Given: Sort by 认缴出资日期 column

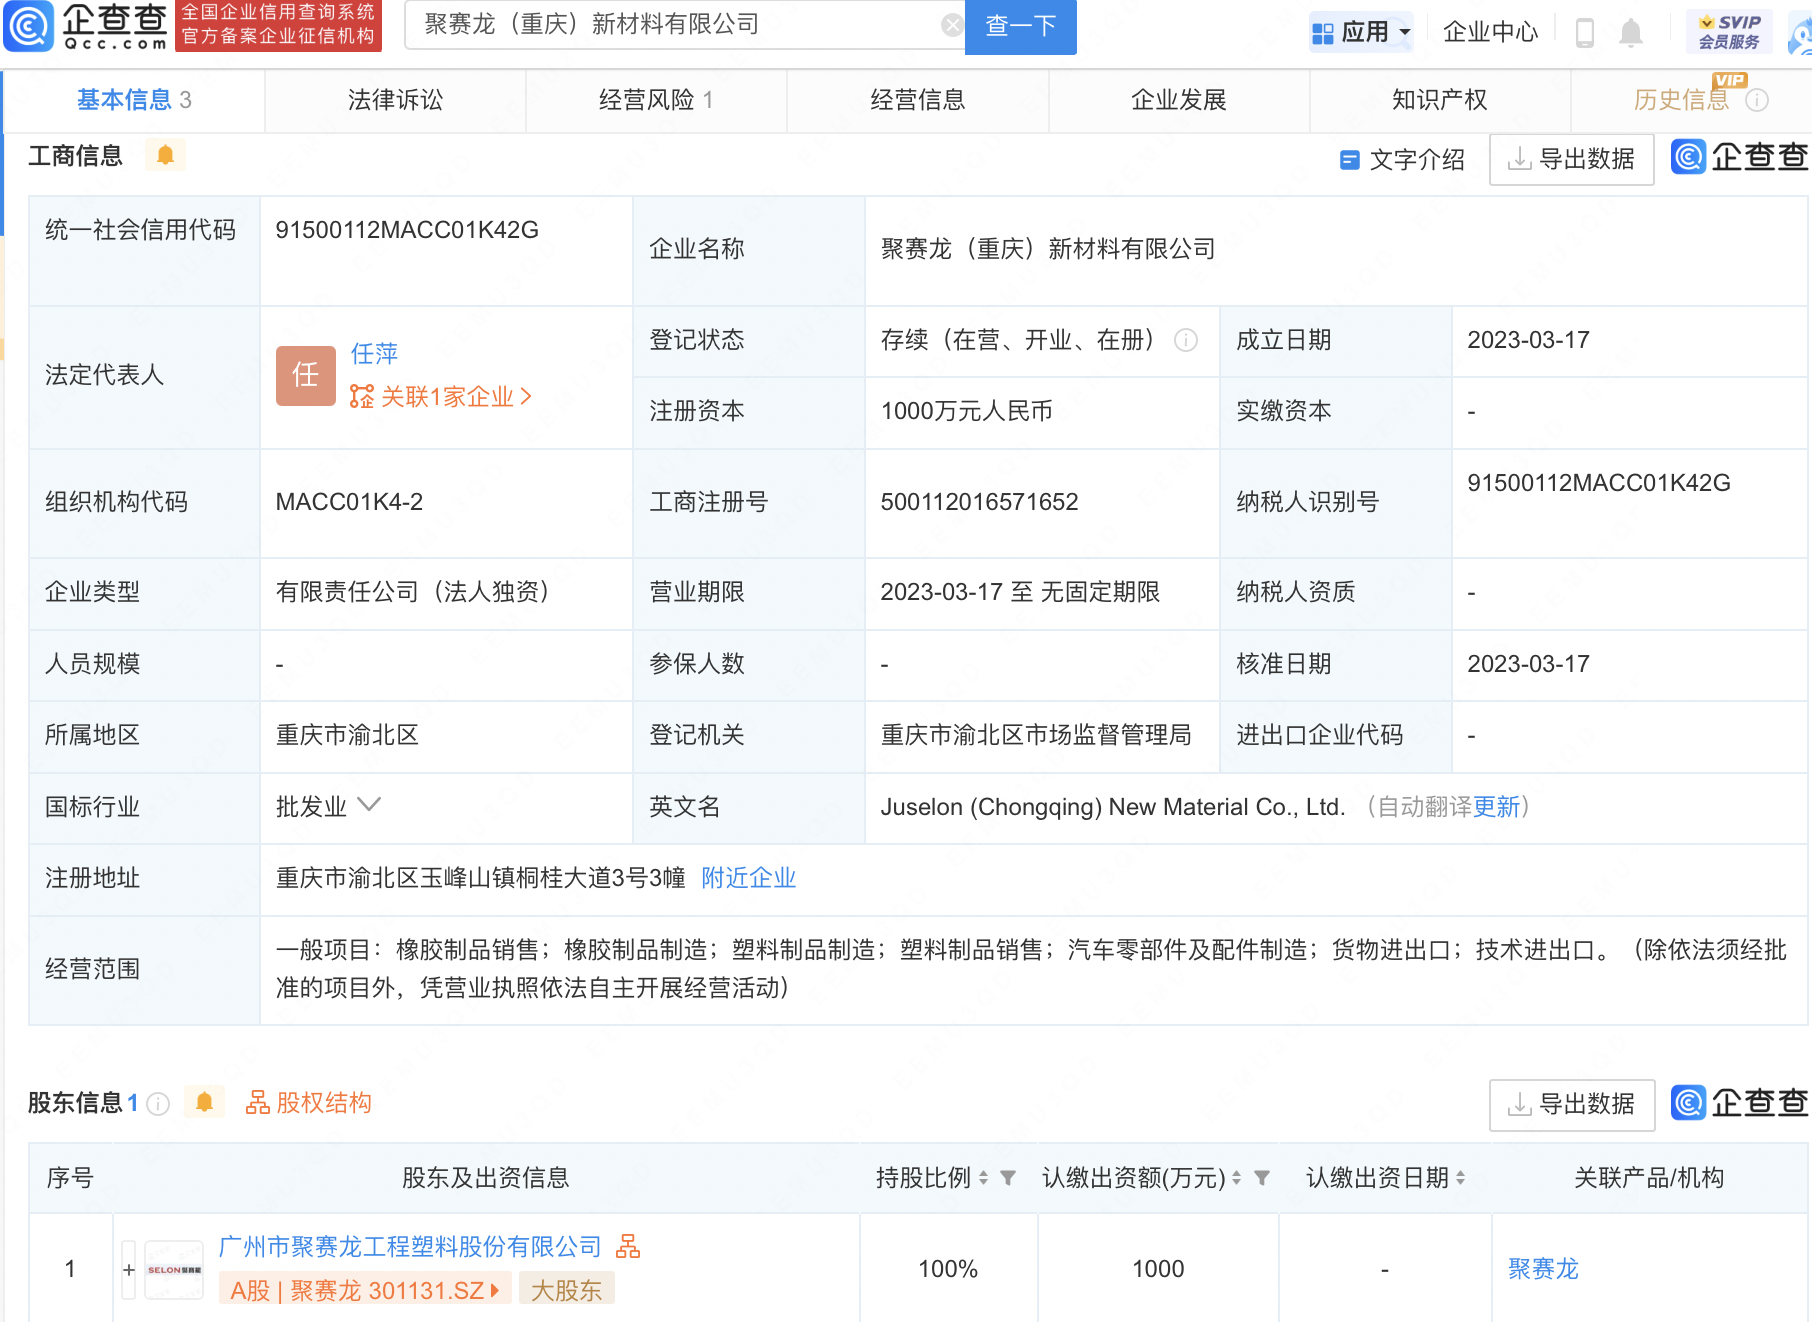Looking at the screenshot, I should 1461,1178.
